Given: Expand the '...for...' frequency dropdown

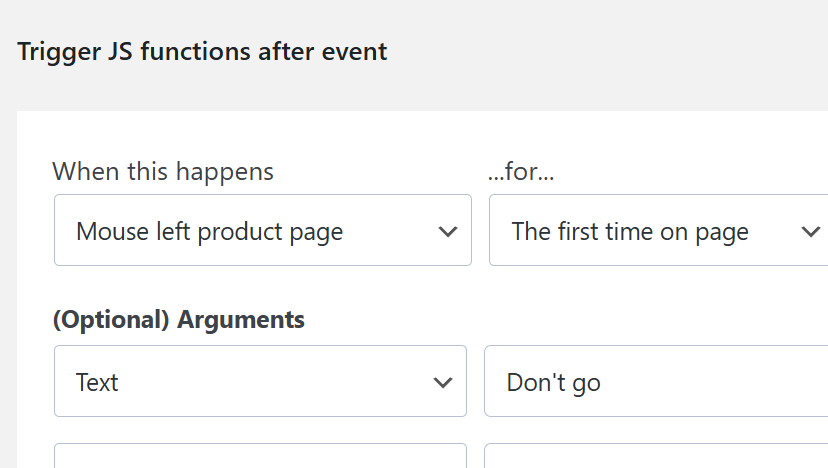Looking at the screenshot, I should click(657, 230).
